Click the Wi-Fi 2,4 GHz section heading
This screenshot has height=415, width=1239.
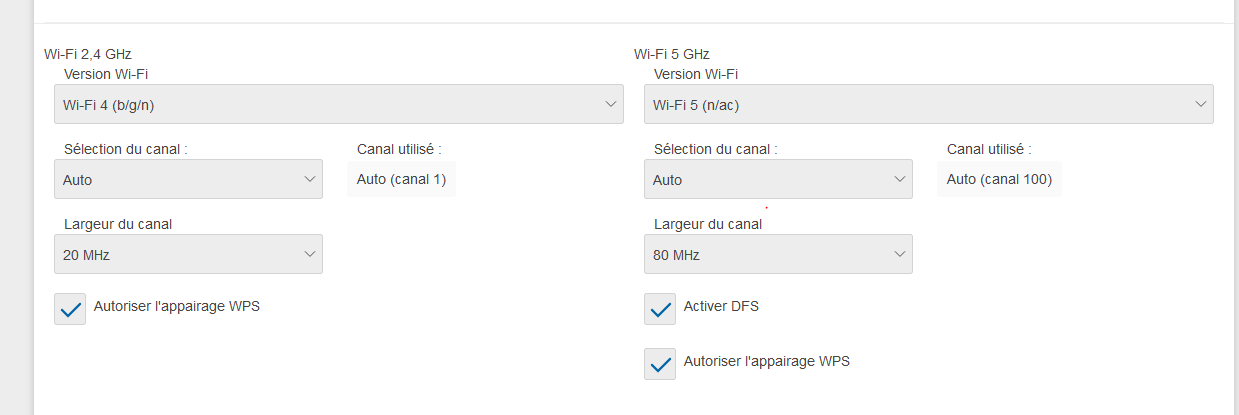88,54
